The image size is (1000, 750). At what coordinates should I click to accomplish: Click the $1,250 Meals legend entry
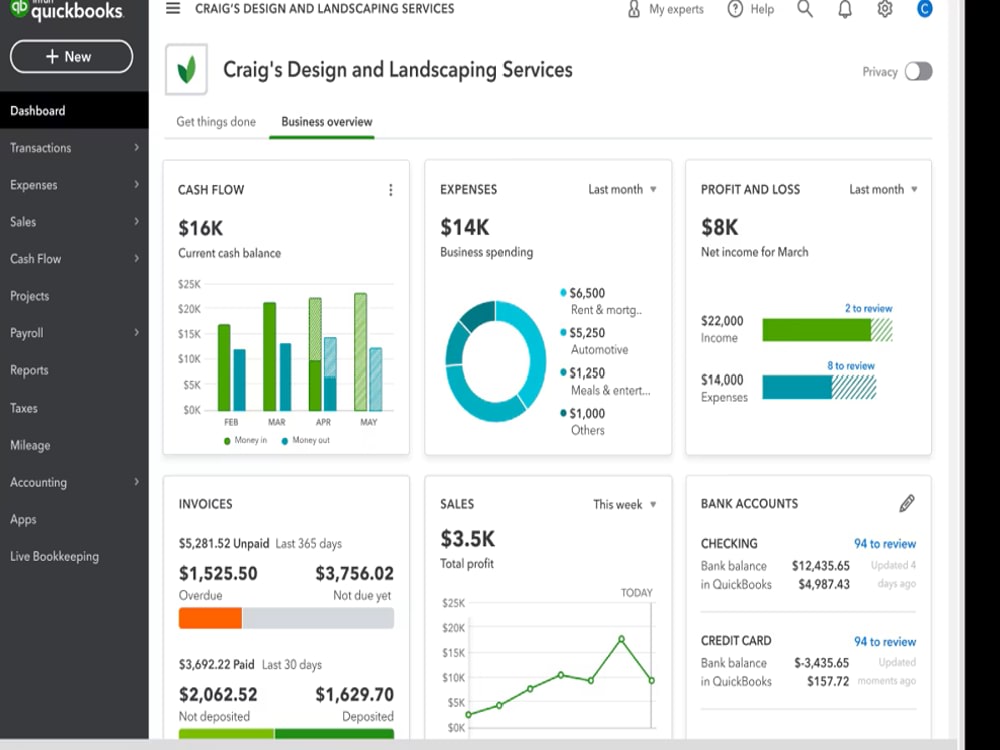pos(605,381)
